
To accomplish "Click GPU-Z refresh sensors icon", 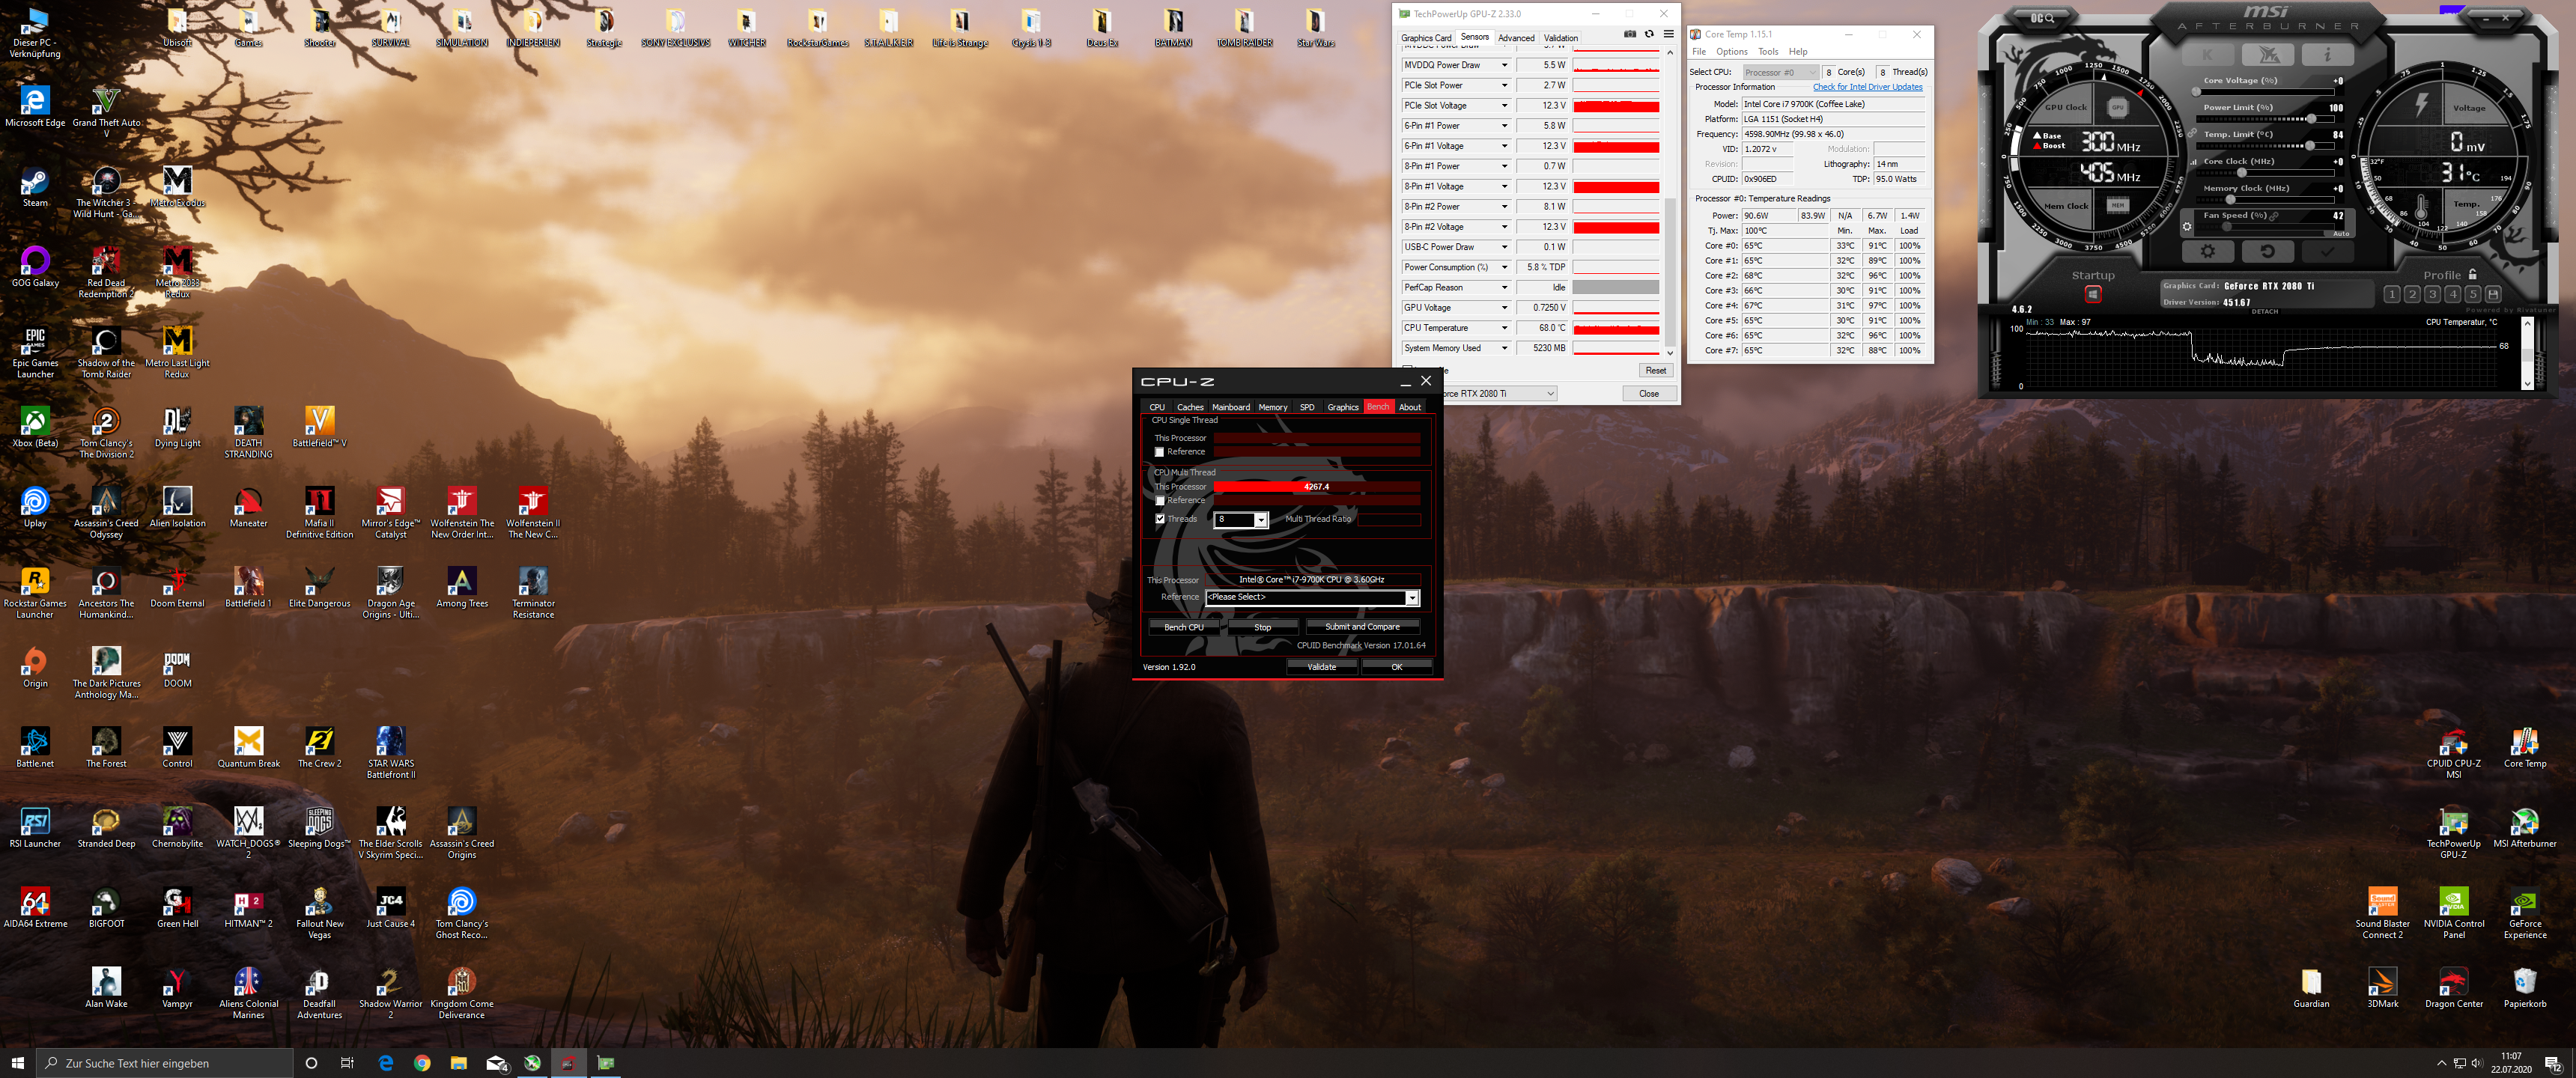I will click(1649, 35).
